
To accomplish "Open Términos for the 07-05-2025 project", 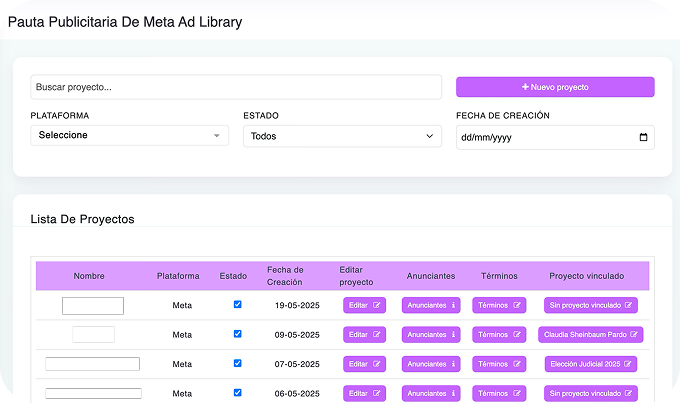I will click(x=499, y=364).
